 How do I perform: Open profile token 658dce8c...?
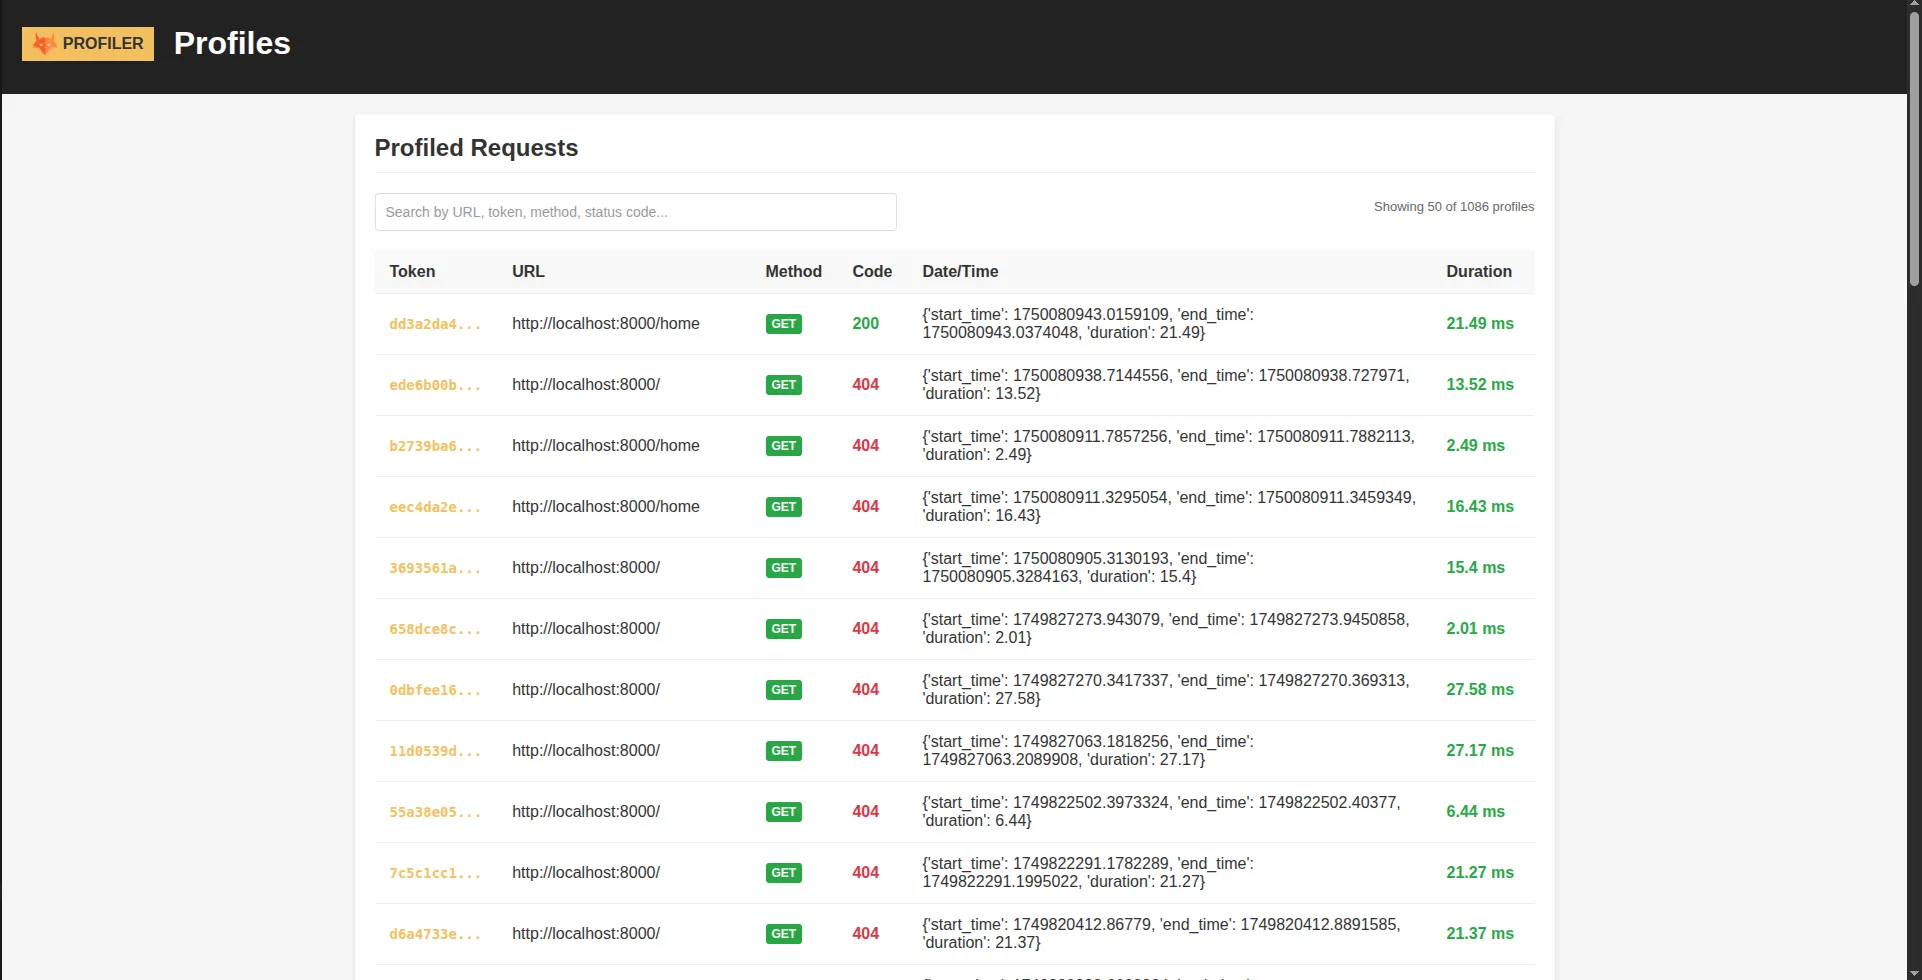coord(435,629)
